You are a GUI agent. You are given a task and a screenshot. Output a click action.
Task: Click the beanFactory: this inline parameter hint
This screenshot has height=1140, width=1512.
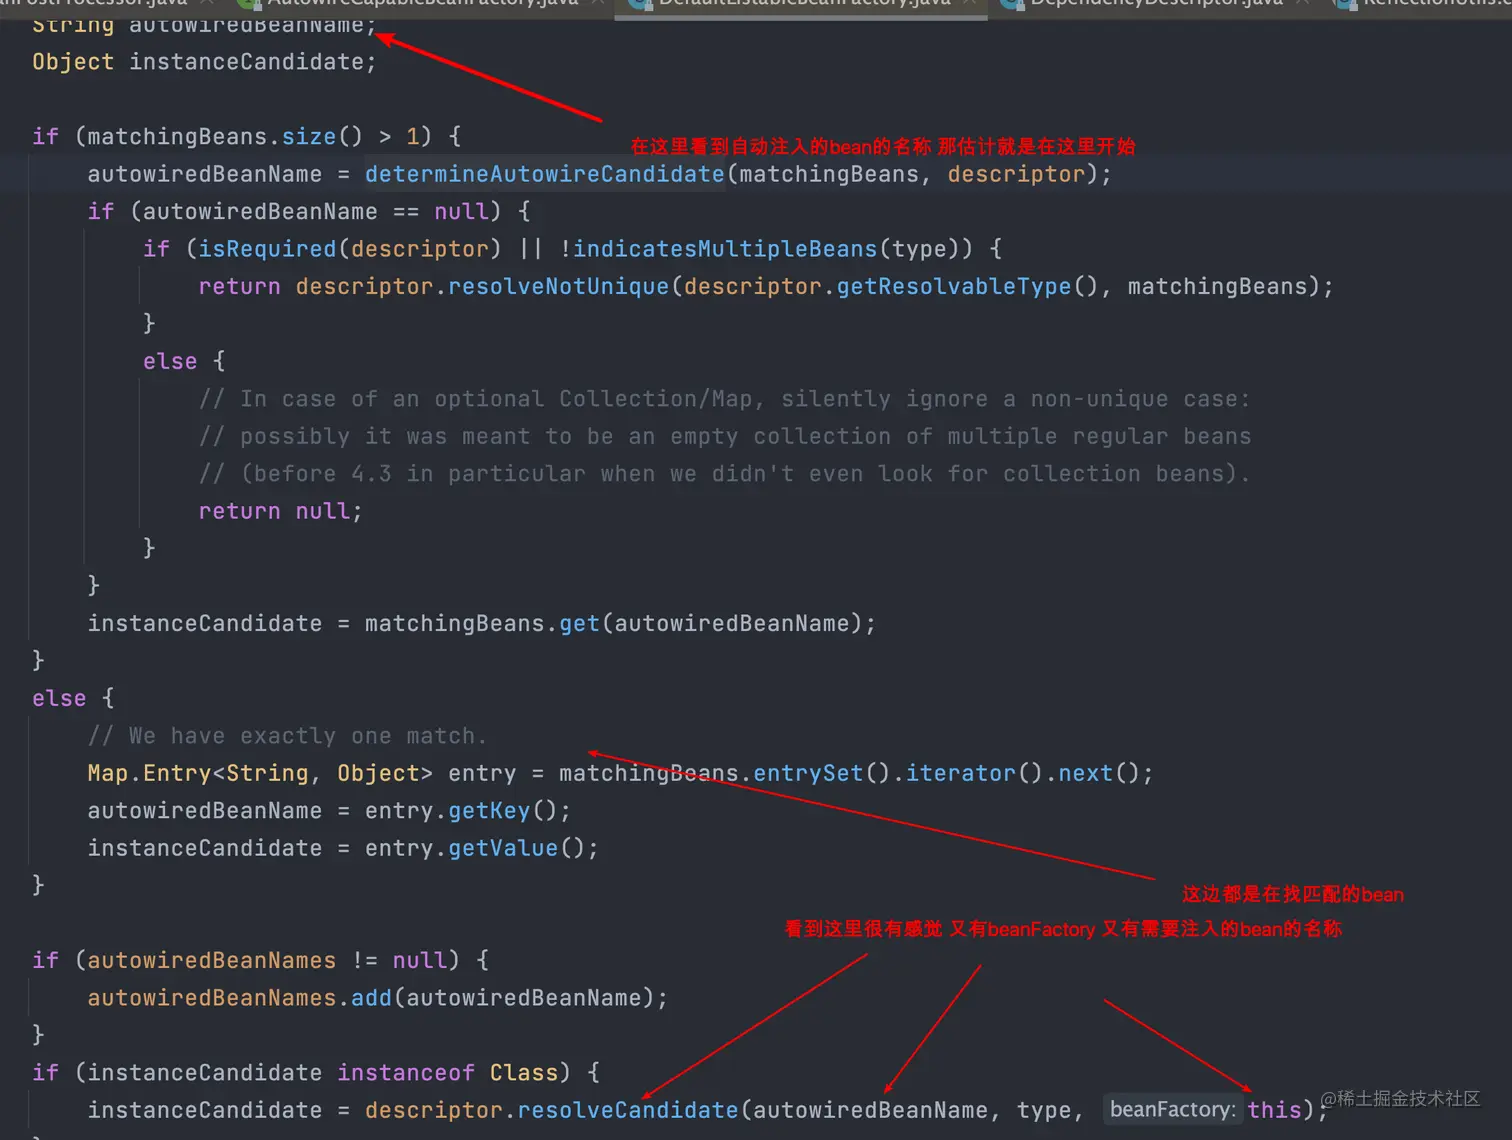coord(1212,1109)
